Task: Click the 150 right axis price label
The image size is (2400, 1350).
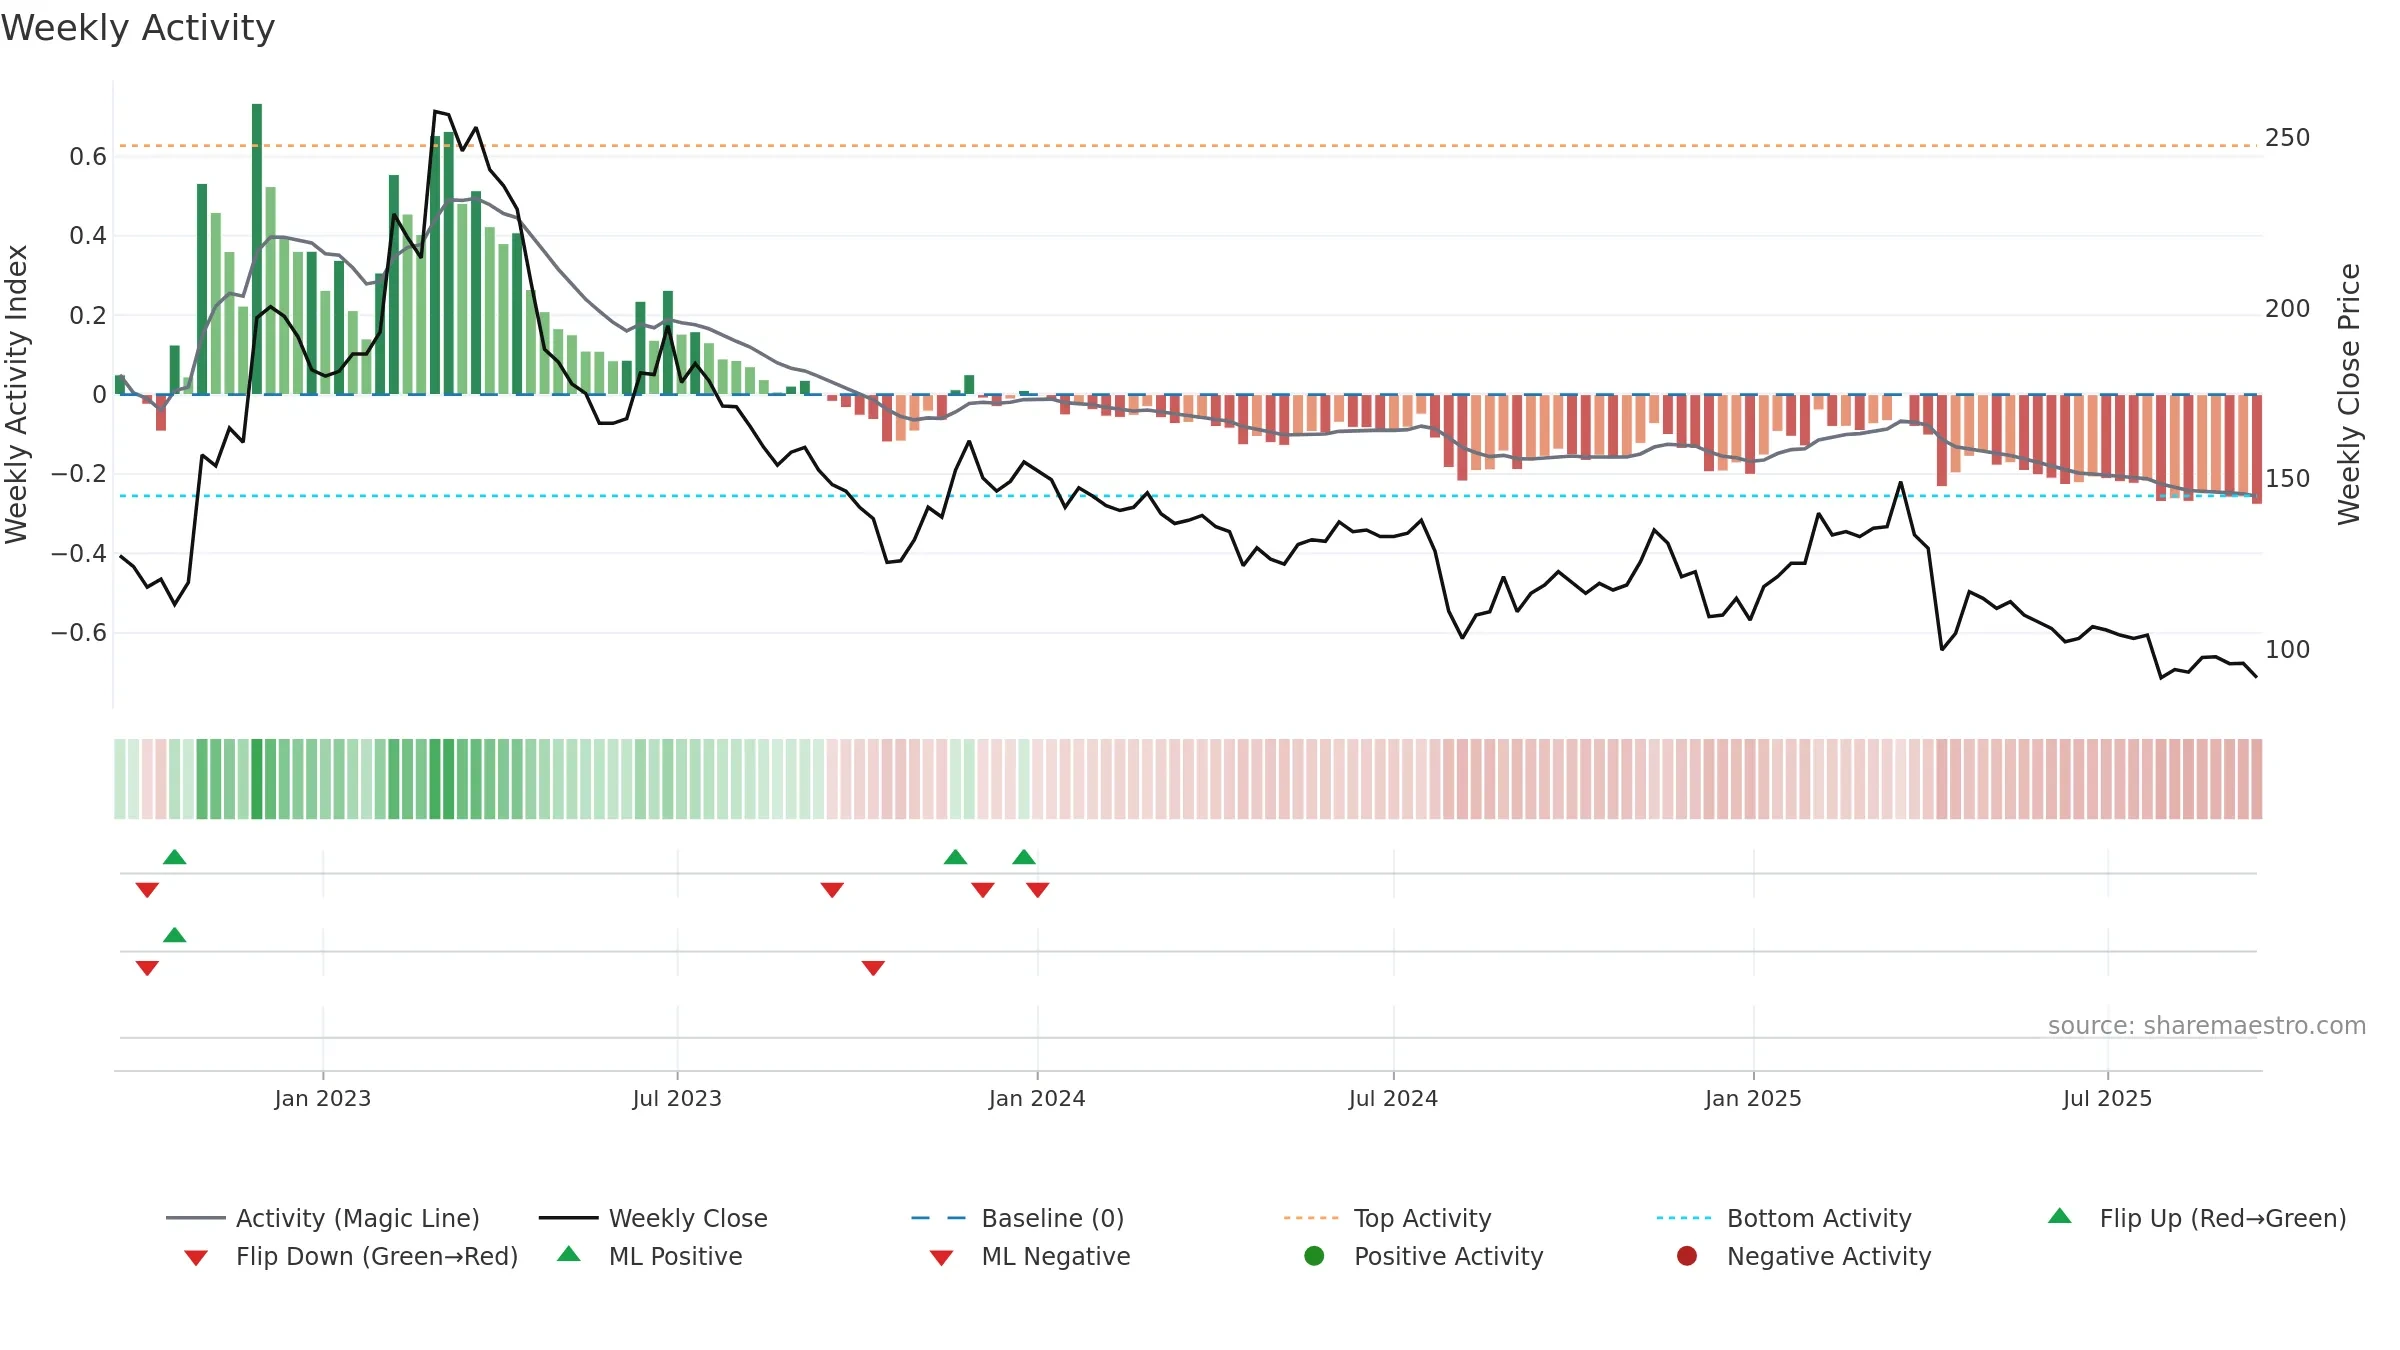Action: point(2287,479)
